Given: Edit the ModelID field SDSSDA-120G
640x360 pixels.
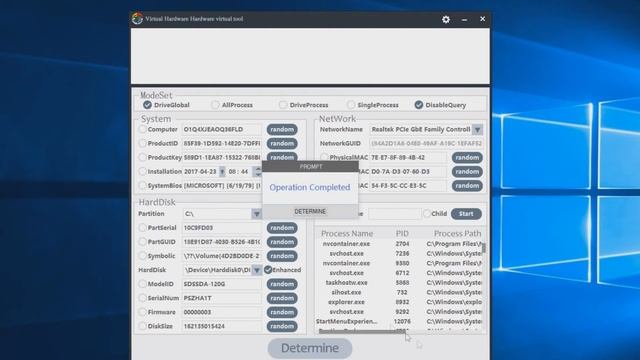Looking at the screenshot, I should tap(222, 284).
